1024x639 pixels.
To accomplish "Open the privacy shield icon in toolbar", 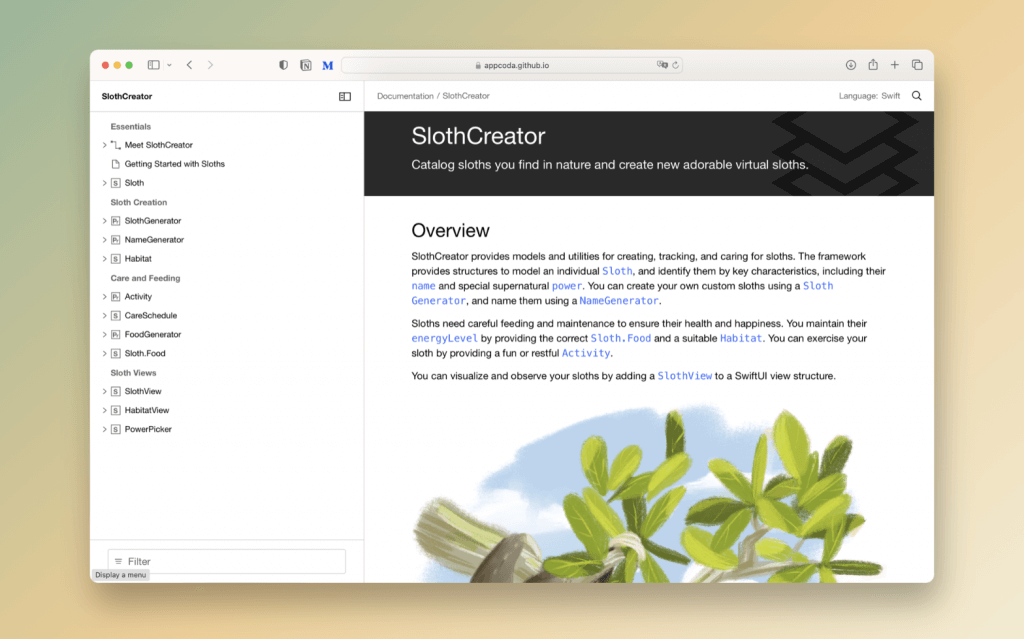I will (x=283, y=65).
